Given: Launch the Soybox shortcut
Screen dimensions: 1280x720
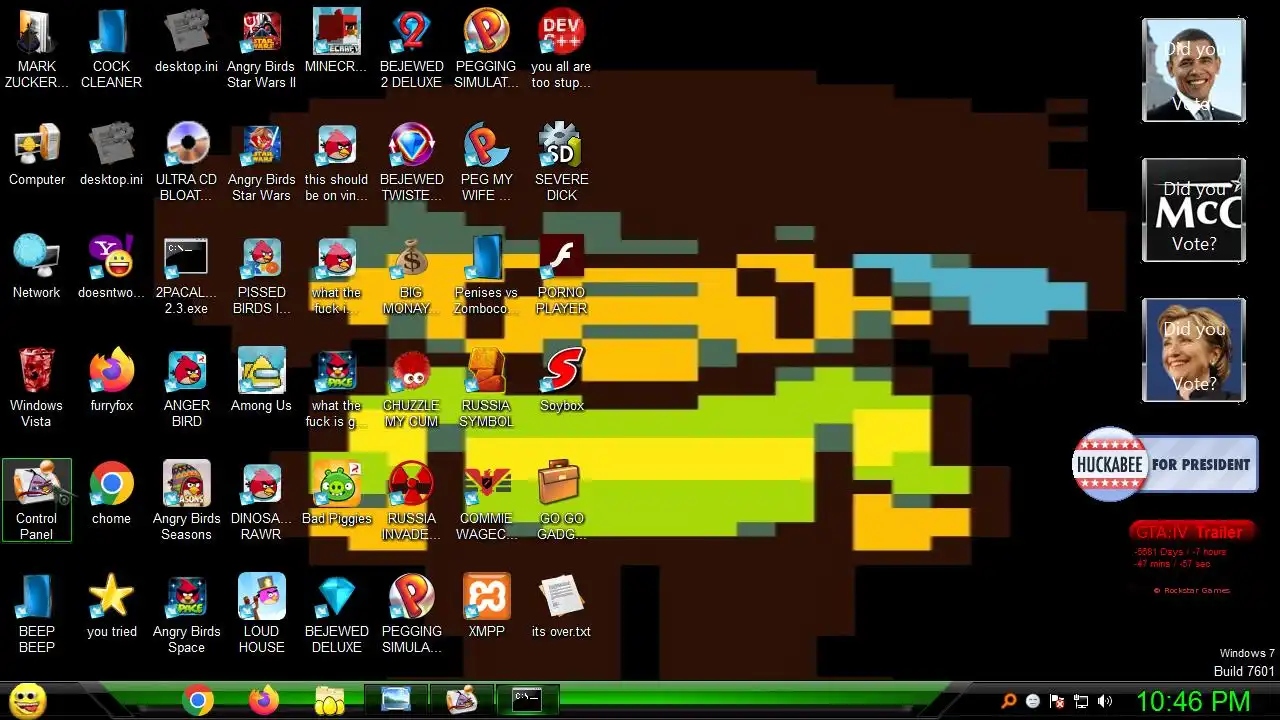Looking at the screenshot, I should pyautogui.click(x=561, y=381).
